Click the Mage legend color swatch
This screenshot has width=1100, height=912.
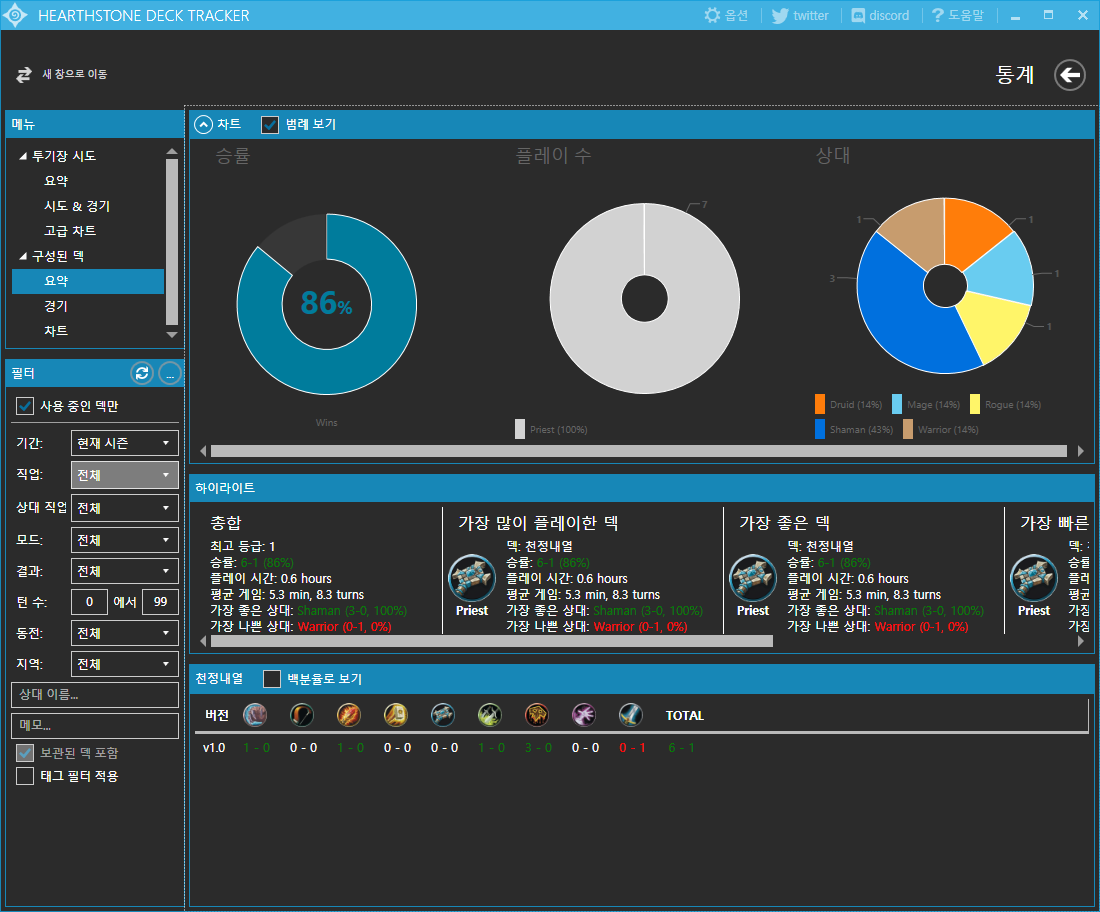[x=897, y=404]
